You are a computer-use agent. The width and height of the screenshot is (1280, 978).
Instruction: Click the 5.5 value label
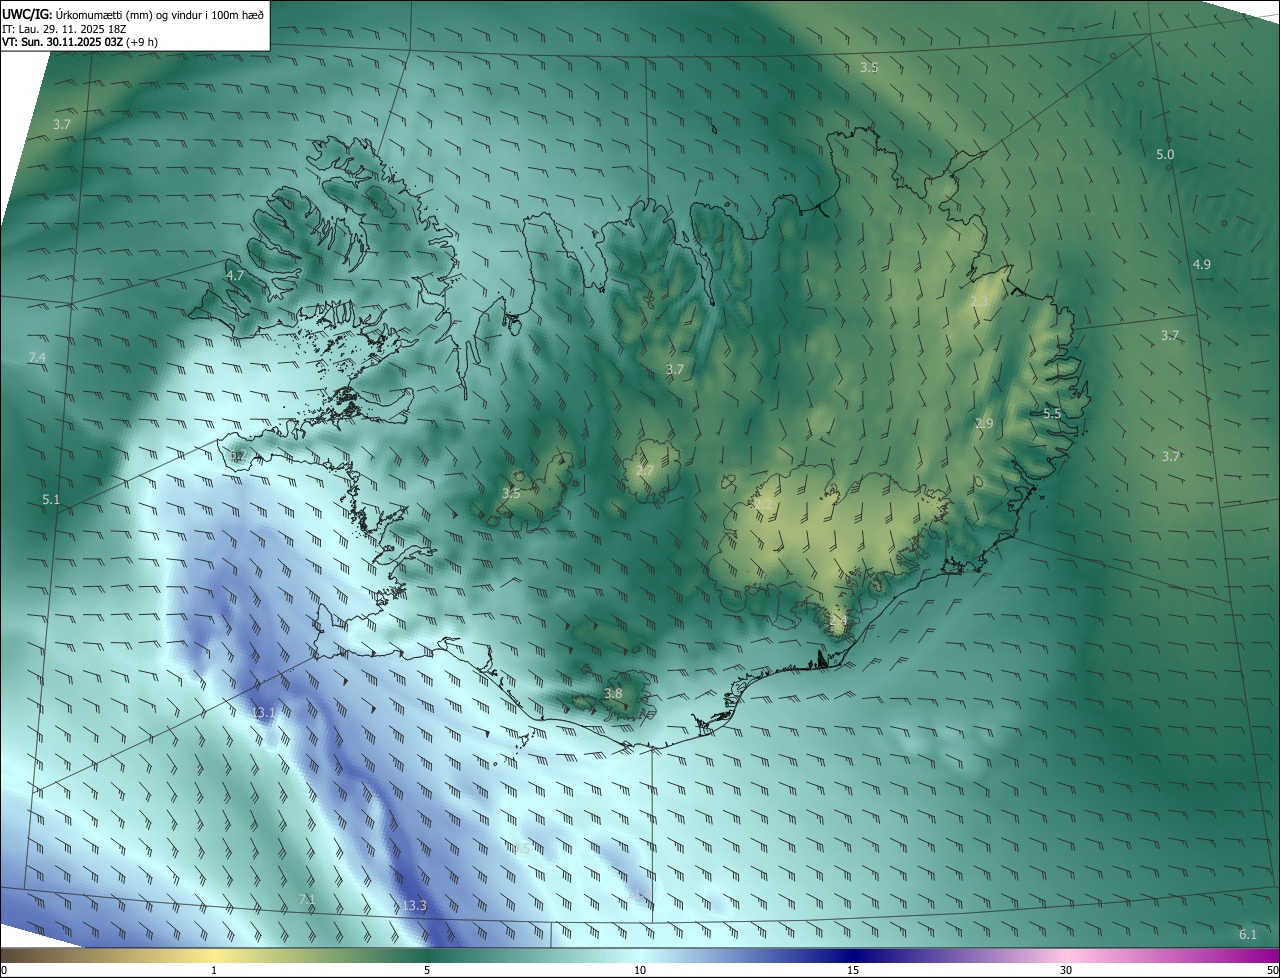coord(1052,414)
